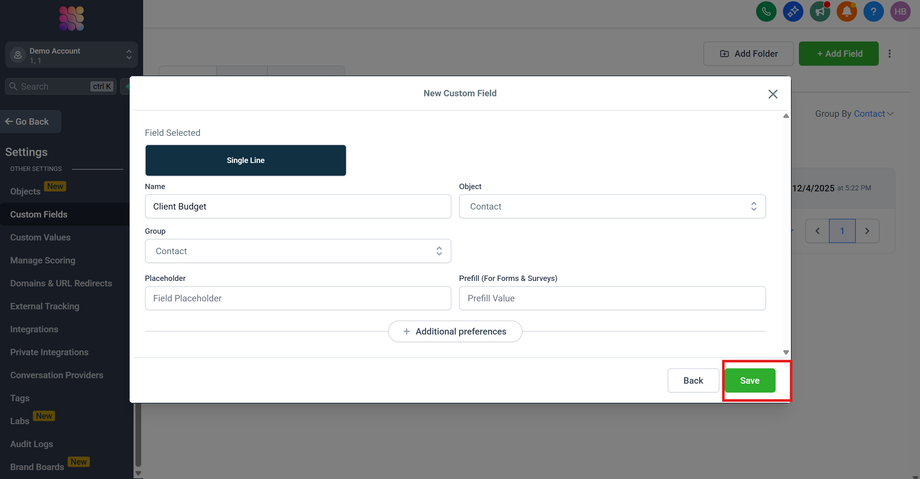This screenshot has width=920, height=479.
Task: Click the blue help question mark icon
Action: coord(873,12)
